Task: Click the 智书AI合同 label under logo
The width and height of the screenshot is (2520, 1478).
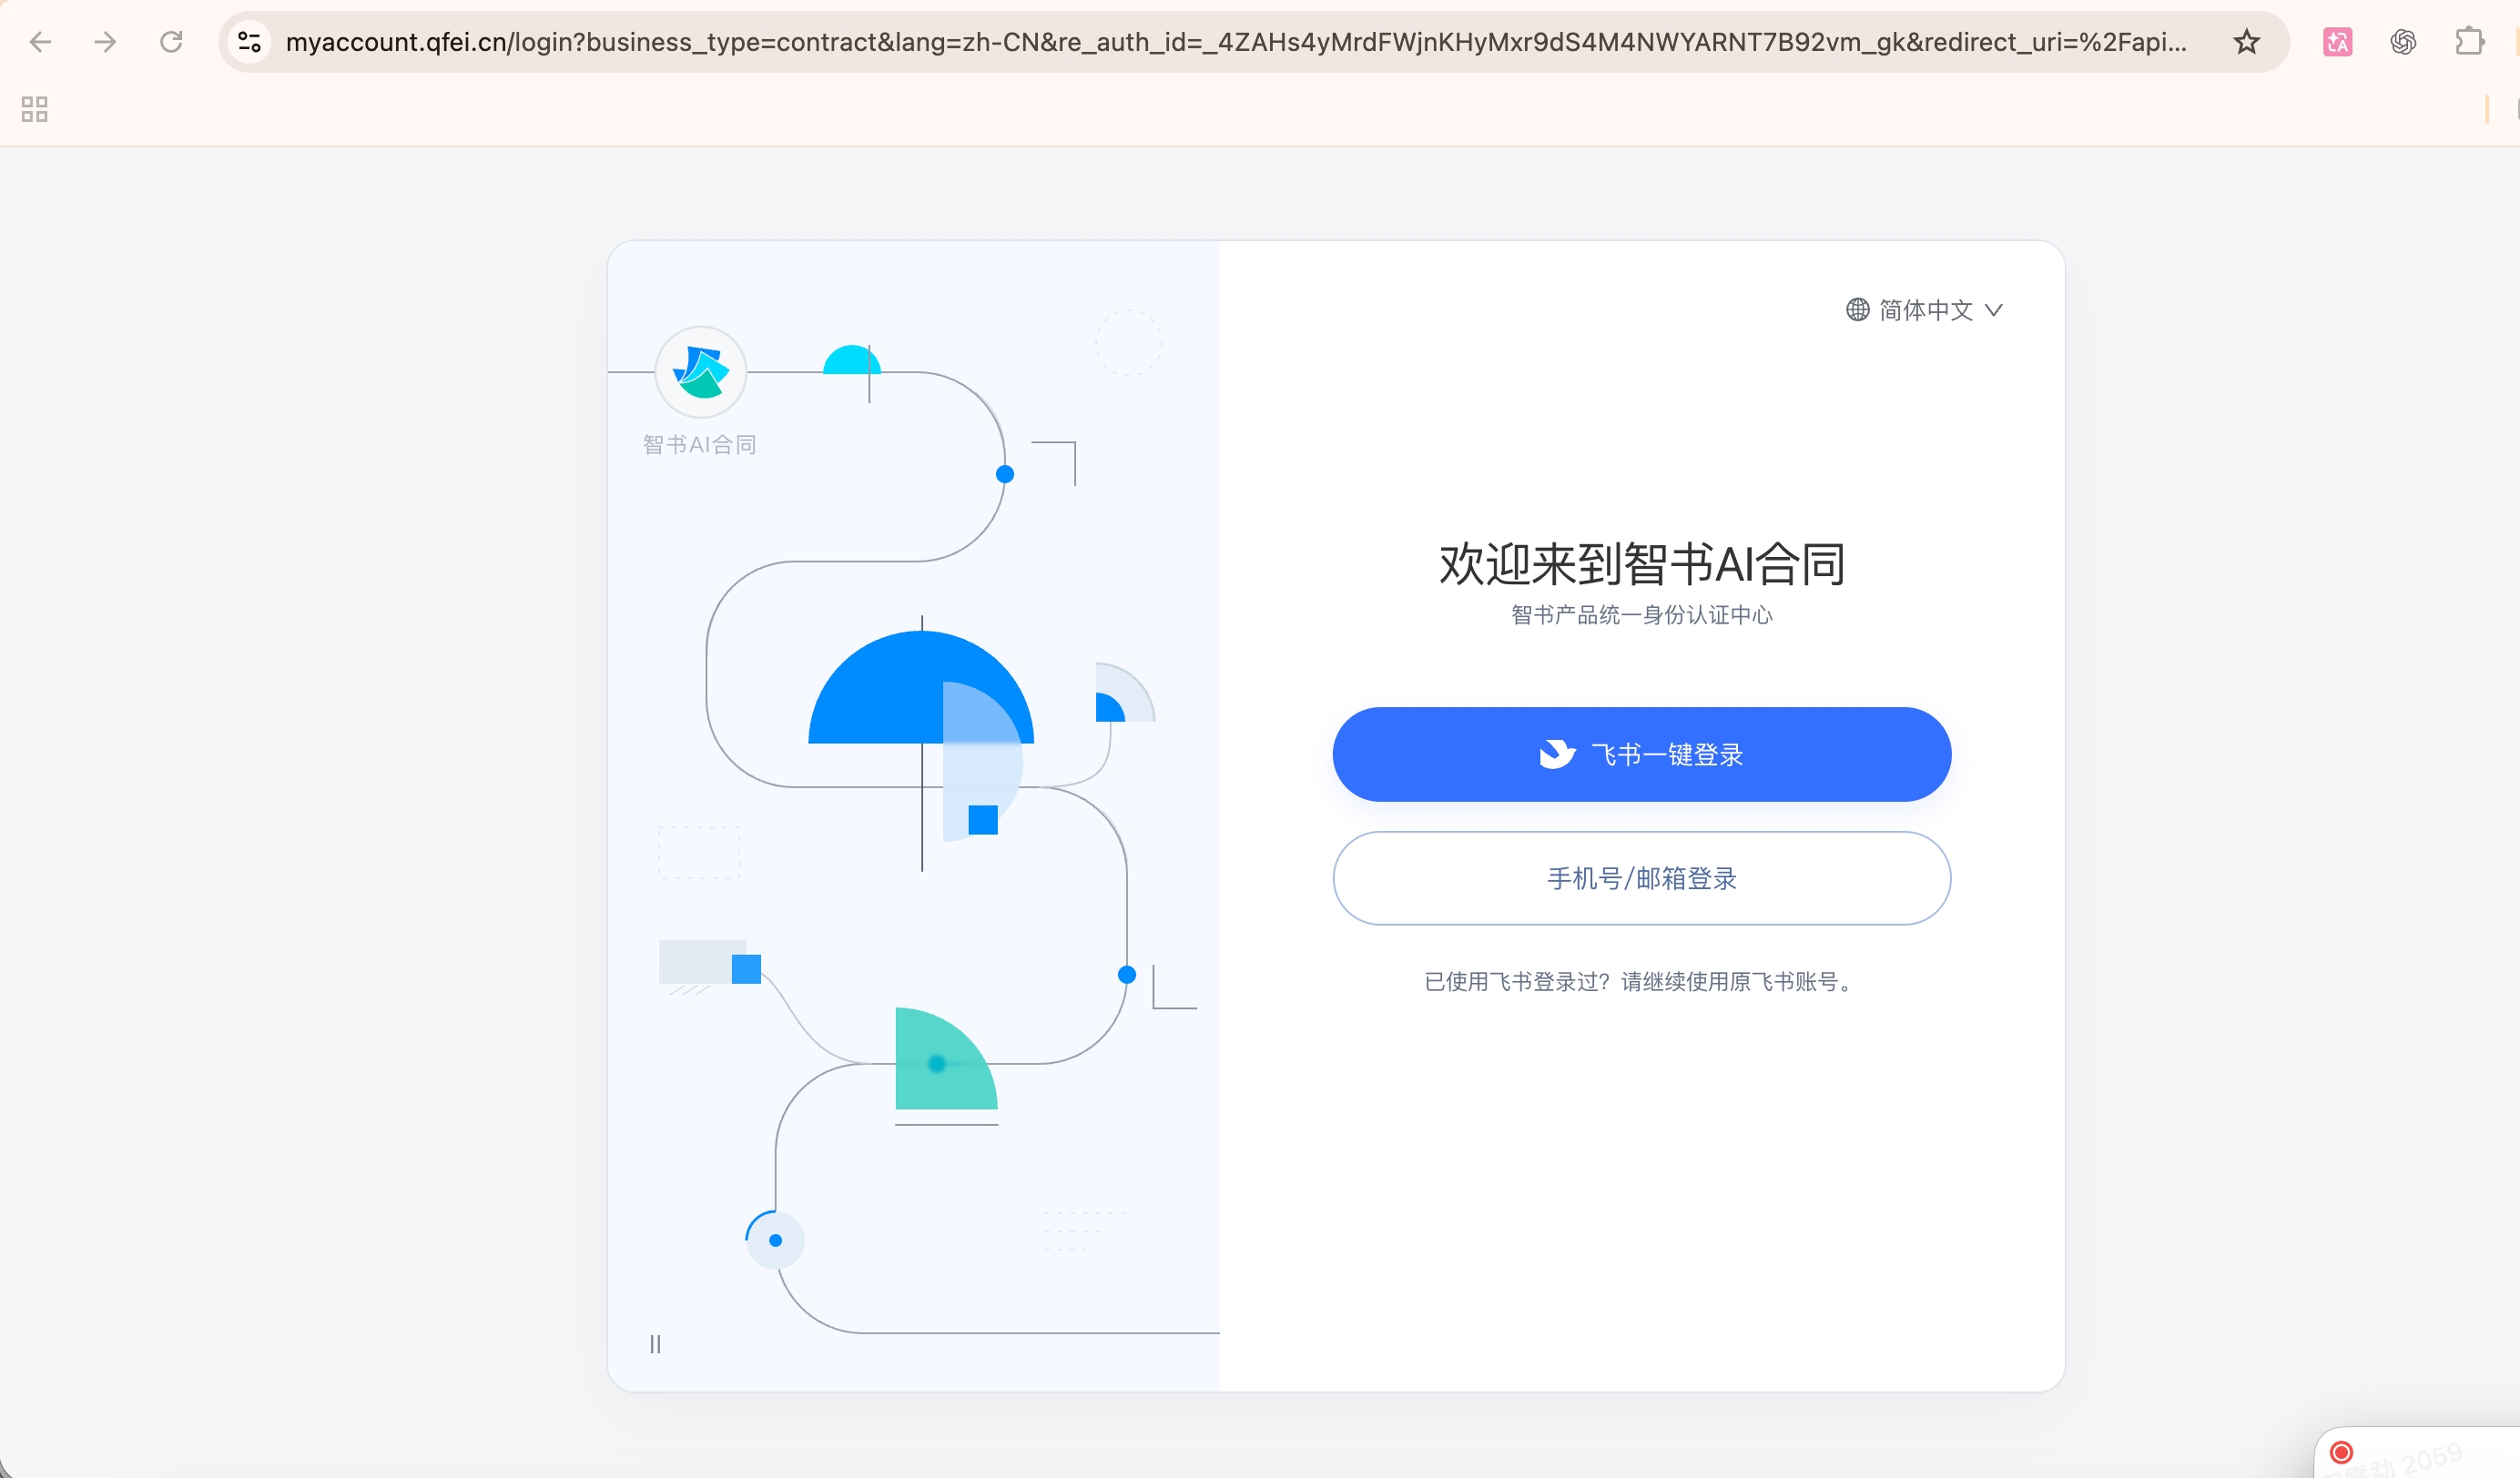Action: pyautogui.click(x=700, y=445)
